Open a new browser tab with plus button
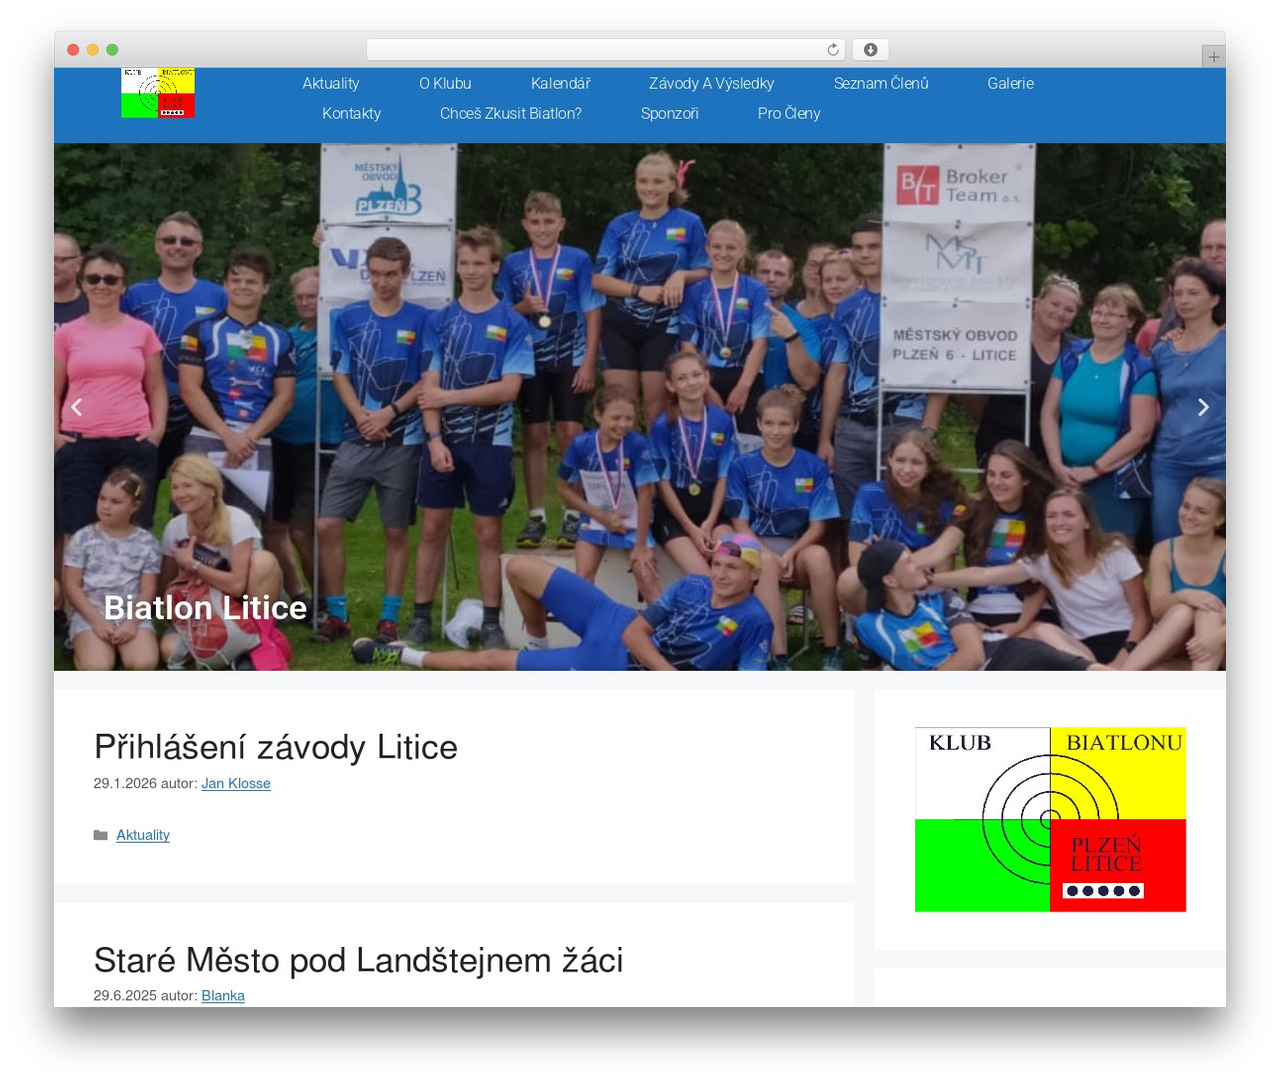This screenshot has height=1084, width=1280. [x=1213, y=57]
